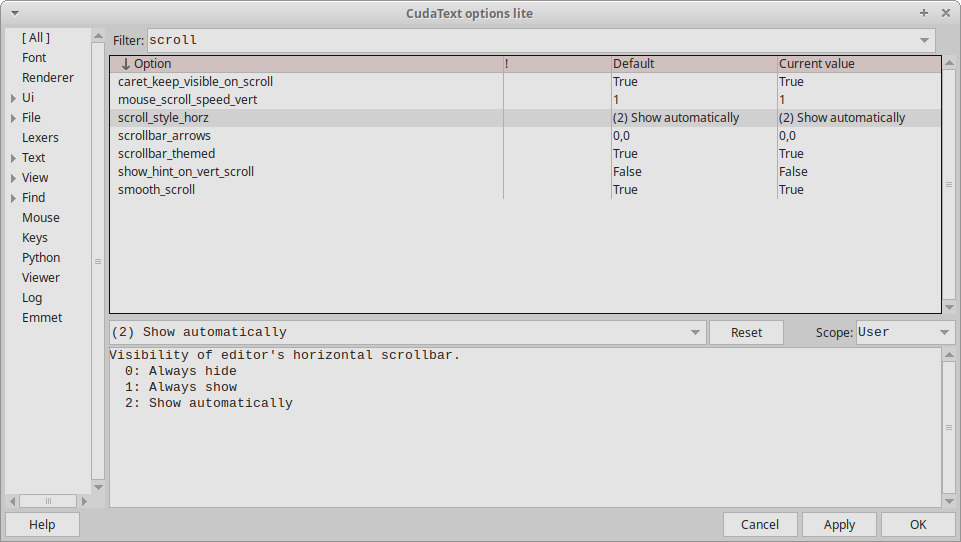Click the sidebar horizontal scroll-right arrow
Screen dimensions: 961x542
tap(85, 502)
